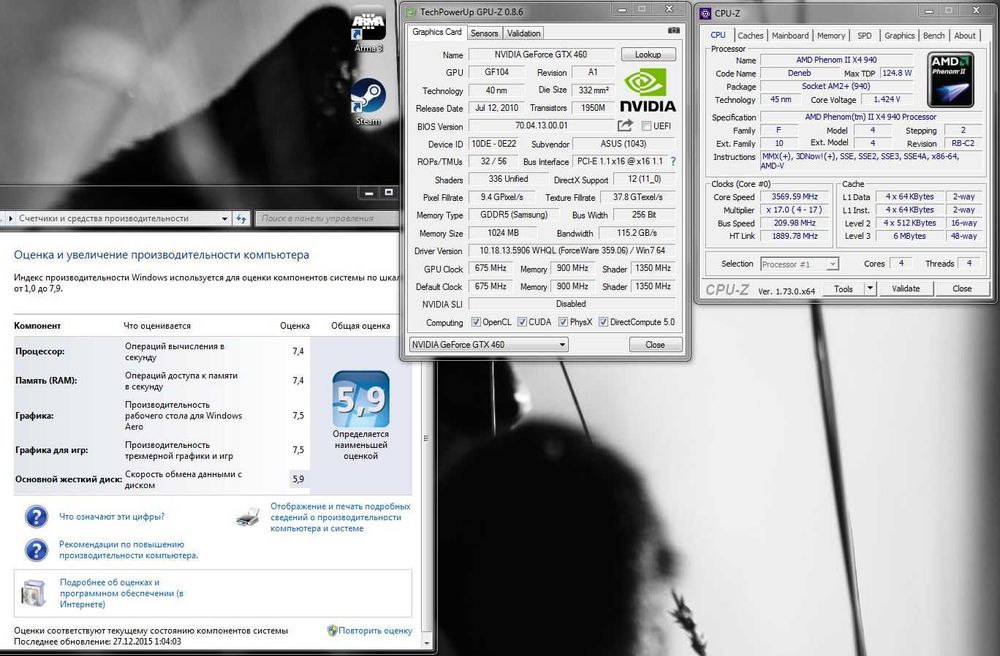Launch the Steam desktop shortcut

coord(368,102)
